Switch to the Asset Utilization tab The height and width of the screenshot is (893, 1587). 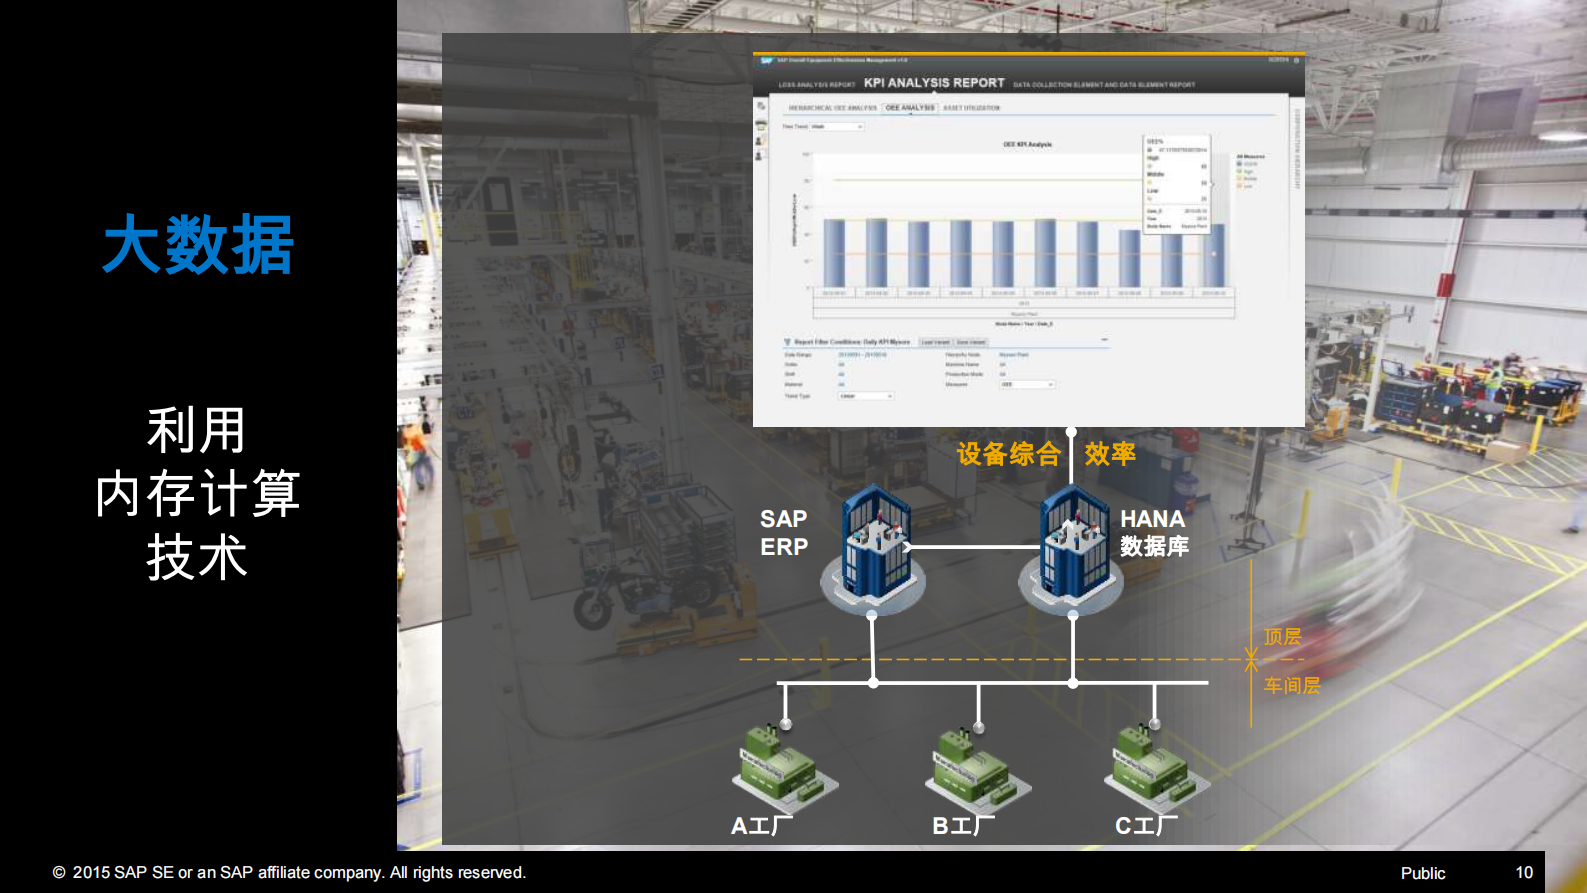click(971, 108)
